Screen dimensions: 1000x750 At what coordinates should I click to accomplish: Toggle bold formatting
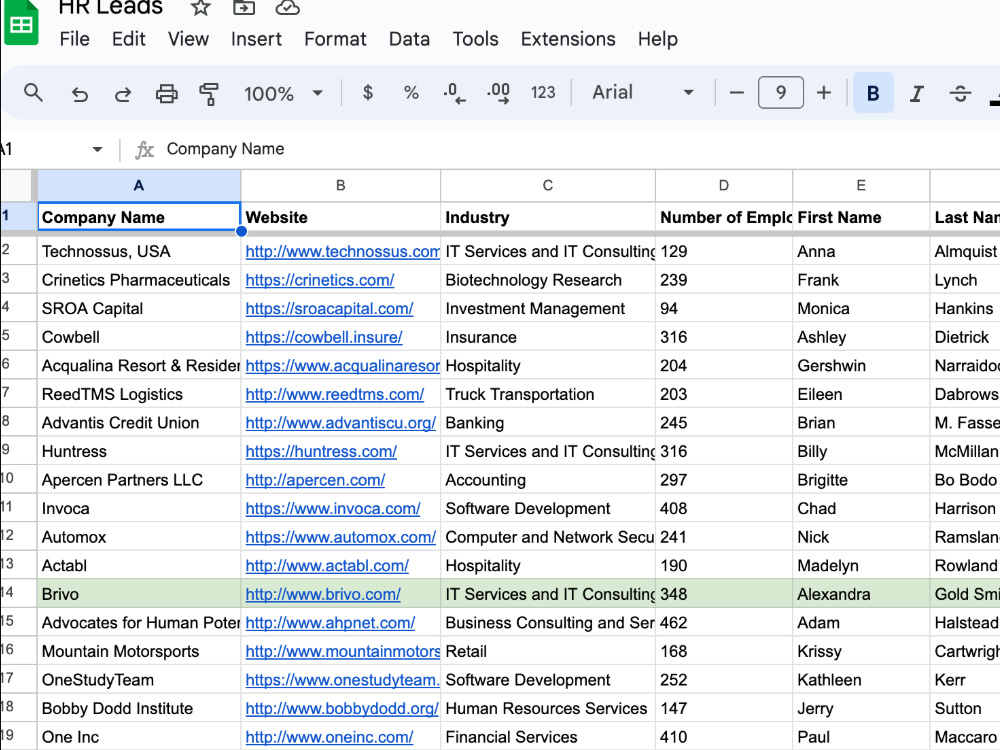coord(873,93)
